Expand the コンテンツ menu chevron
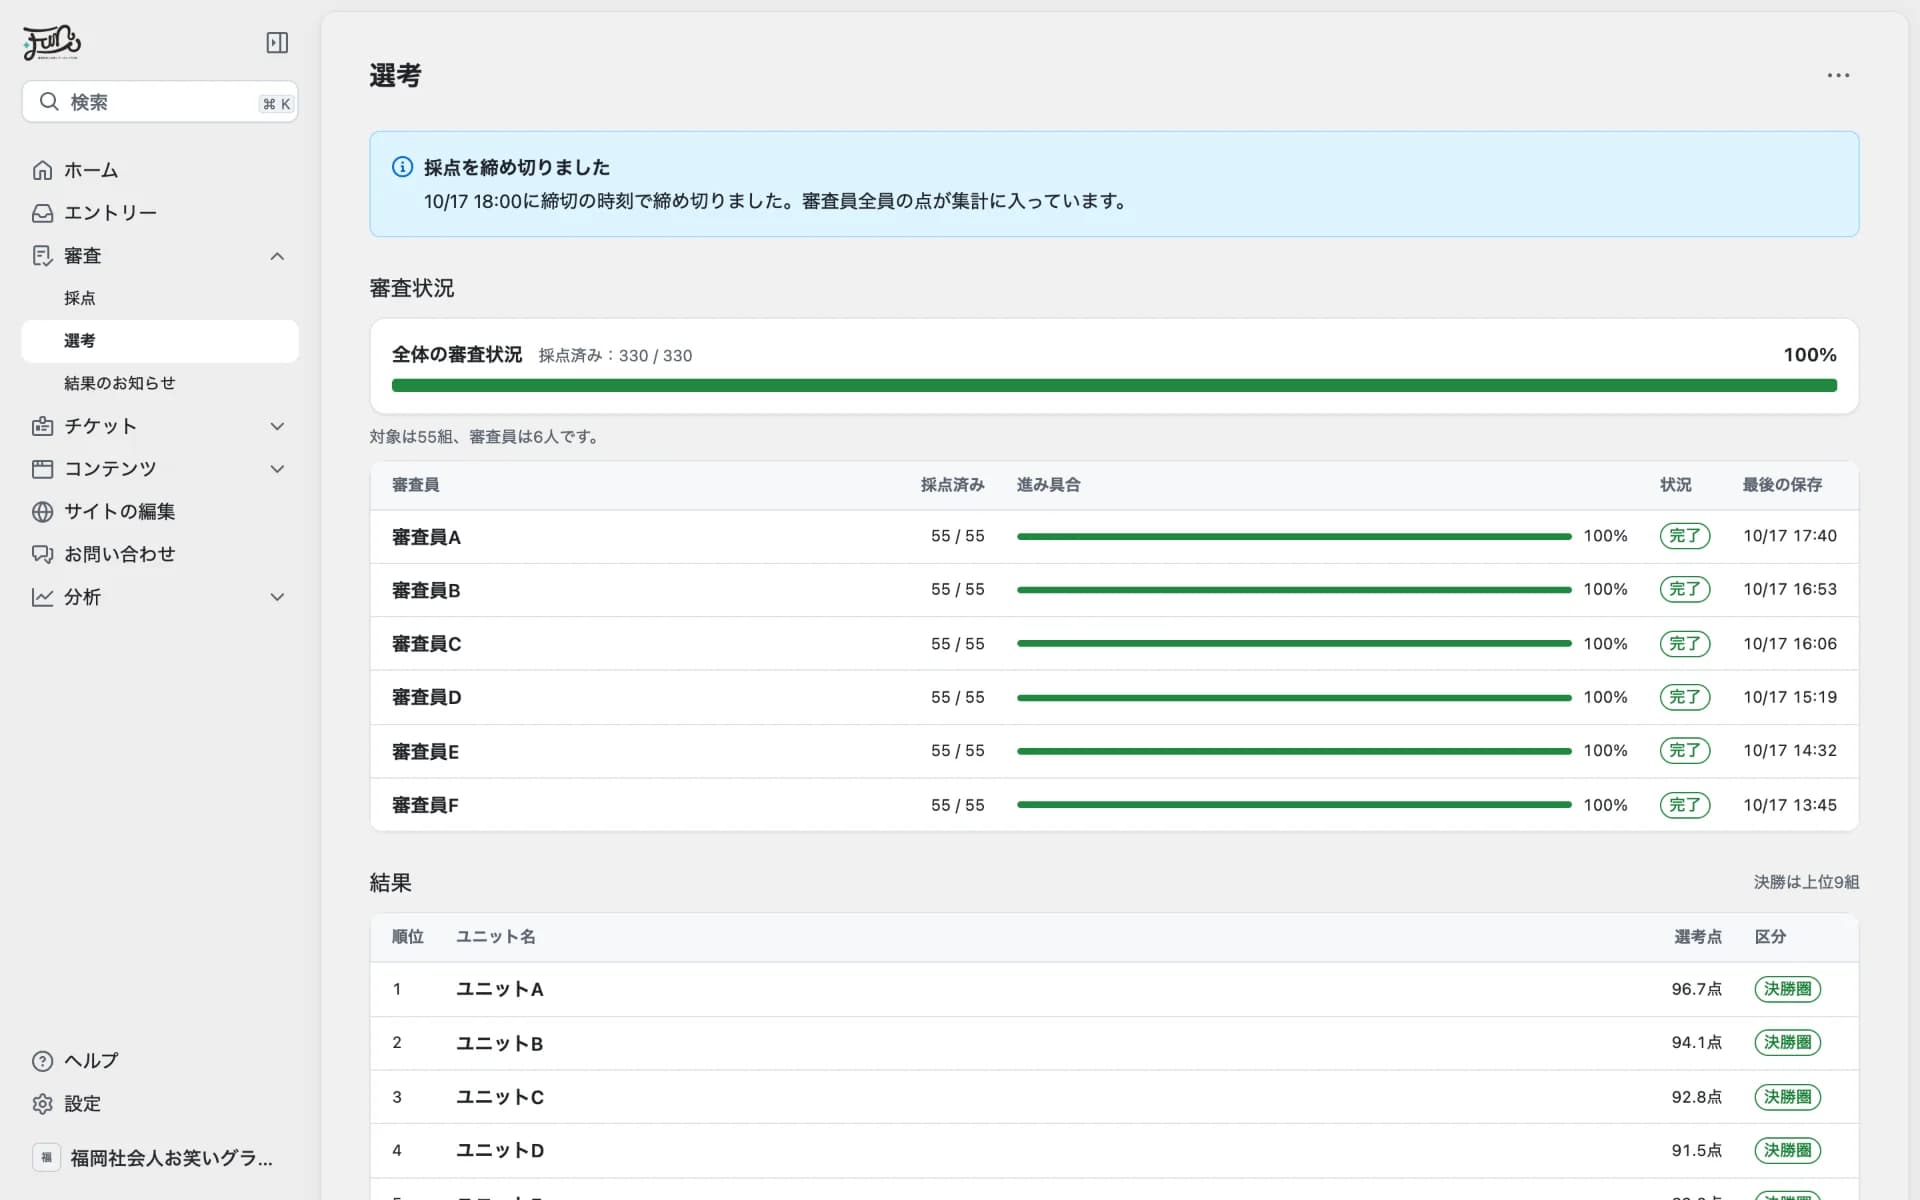 click(x=277, y=469)
